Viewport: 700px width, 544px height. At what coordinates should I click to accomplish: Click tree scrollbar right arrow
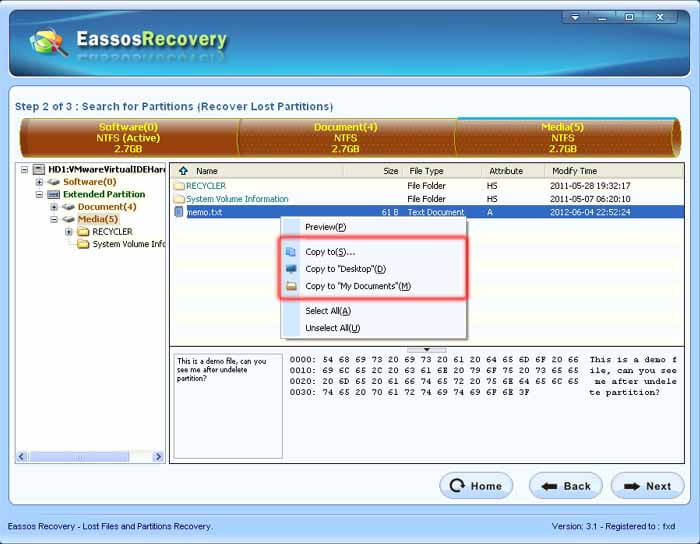tap(158, 457)
